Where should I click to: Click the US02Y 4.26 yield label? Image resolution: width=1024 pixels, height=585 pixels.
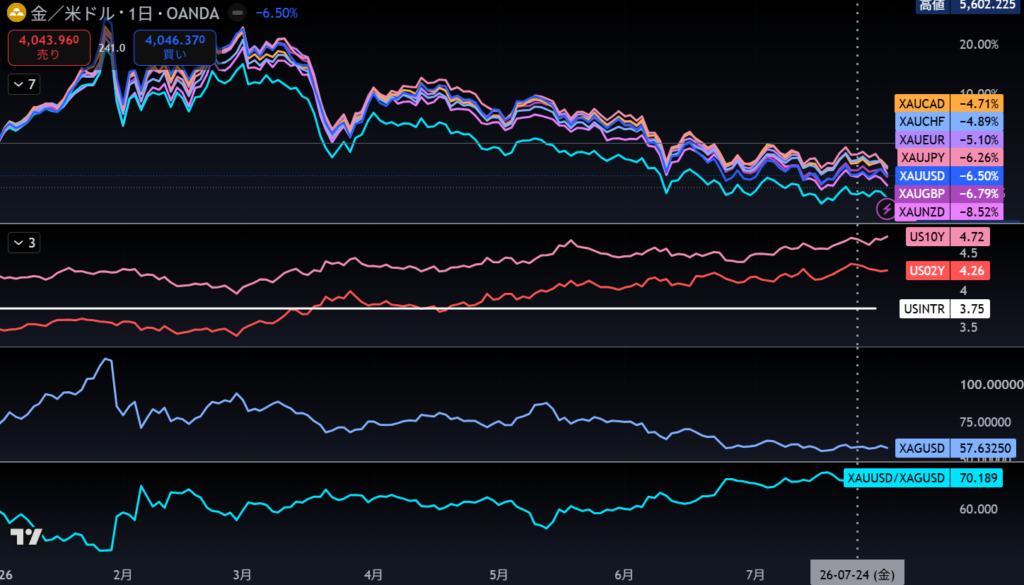(x=948, y=270)
